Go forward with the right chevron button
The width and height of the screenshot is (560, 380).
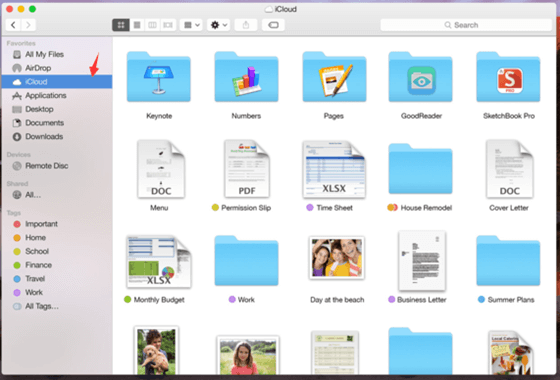tap(29, 25)
